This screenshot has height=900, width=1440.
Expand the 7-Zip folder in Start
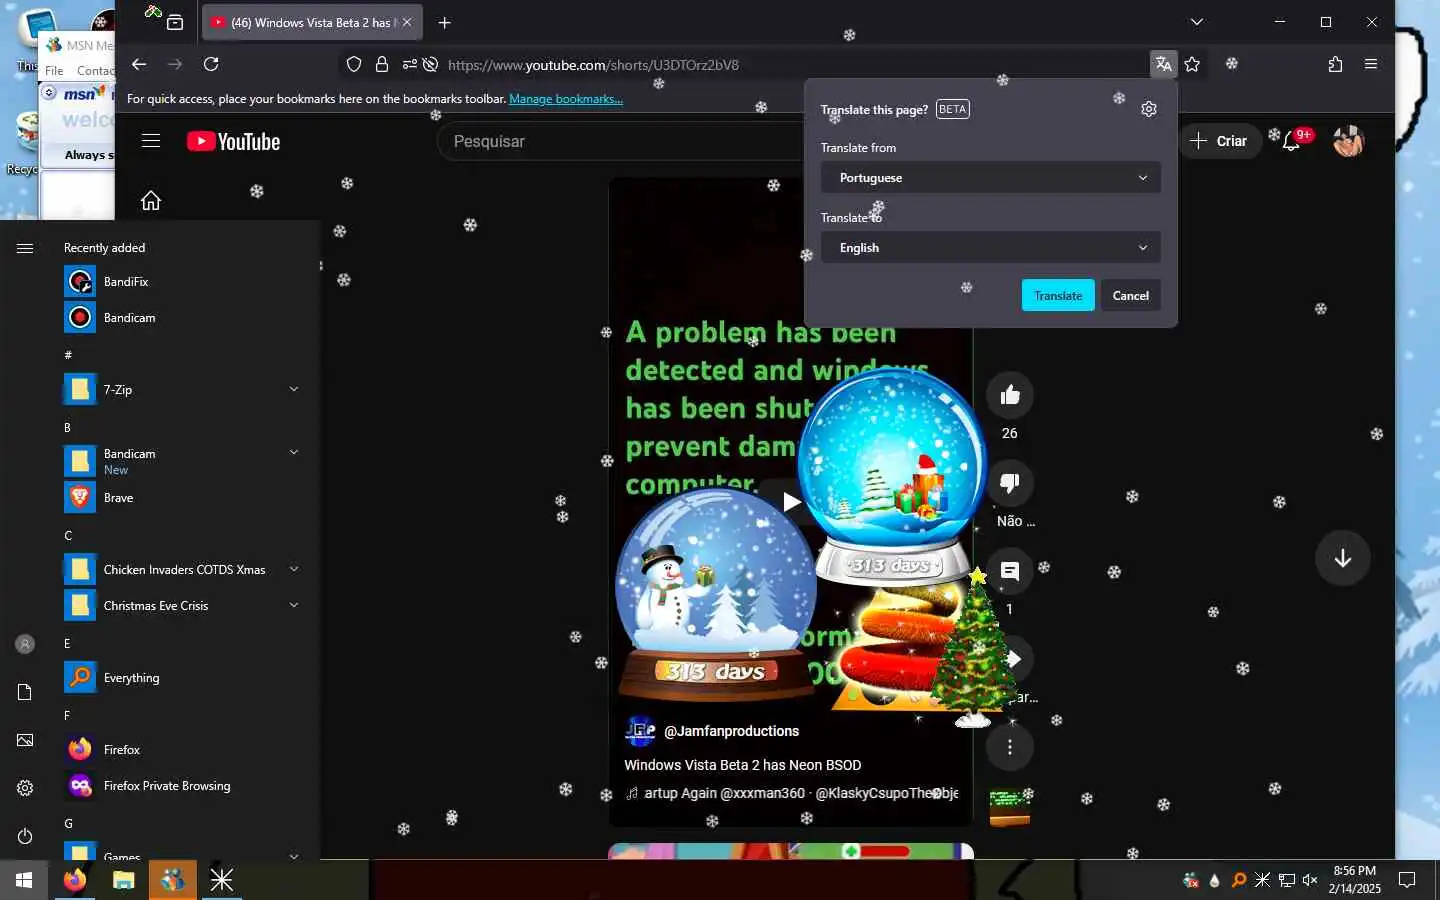click(294, 389)
